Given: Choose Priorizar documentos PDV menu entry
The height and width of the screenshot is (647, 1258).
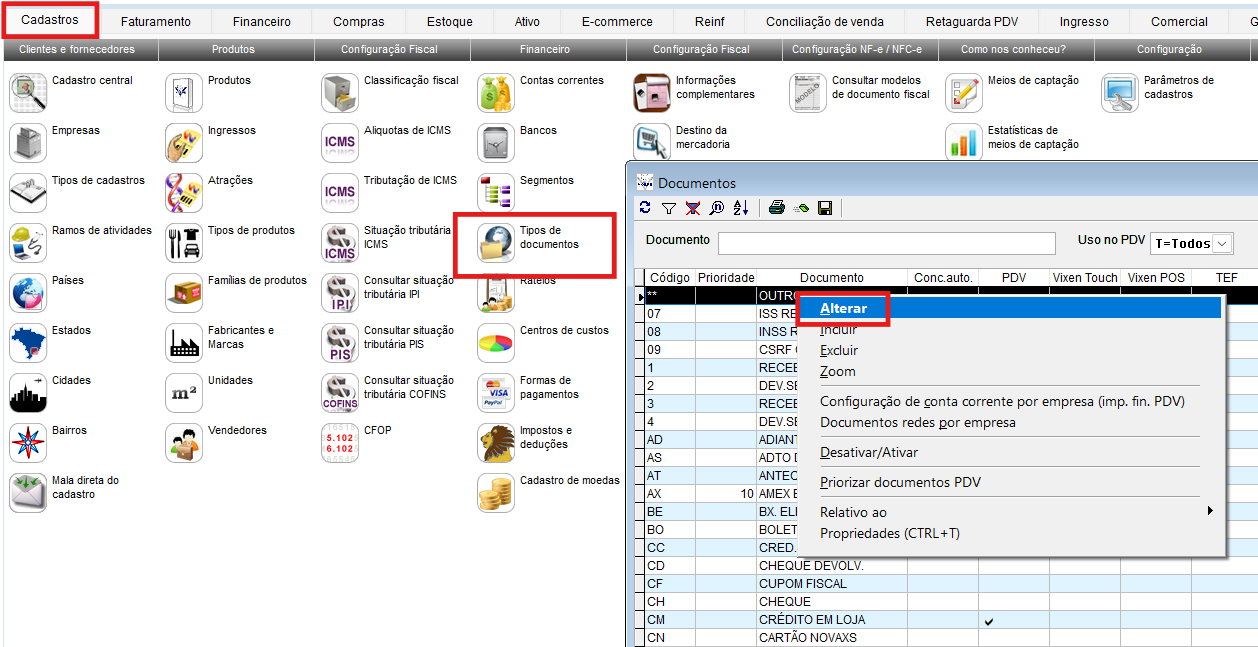Looking at the screenshot, I should (x=900, y=482).
